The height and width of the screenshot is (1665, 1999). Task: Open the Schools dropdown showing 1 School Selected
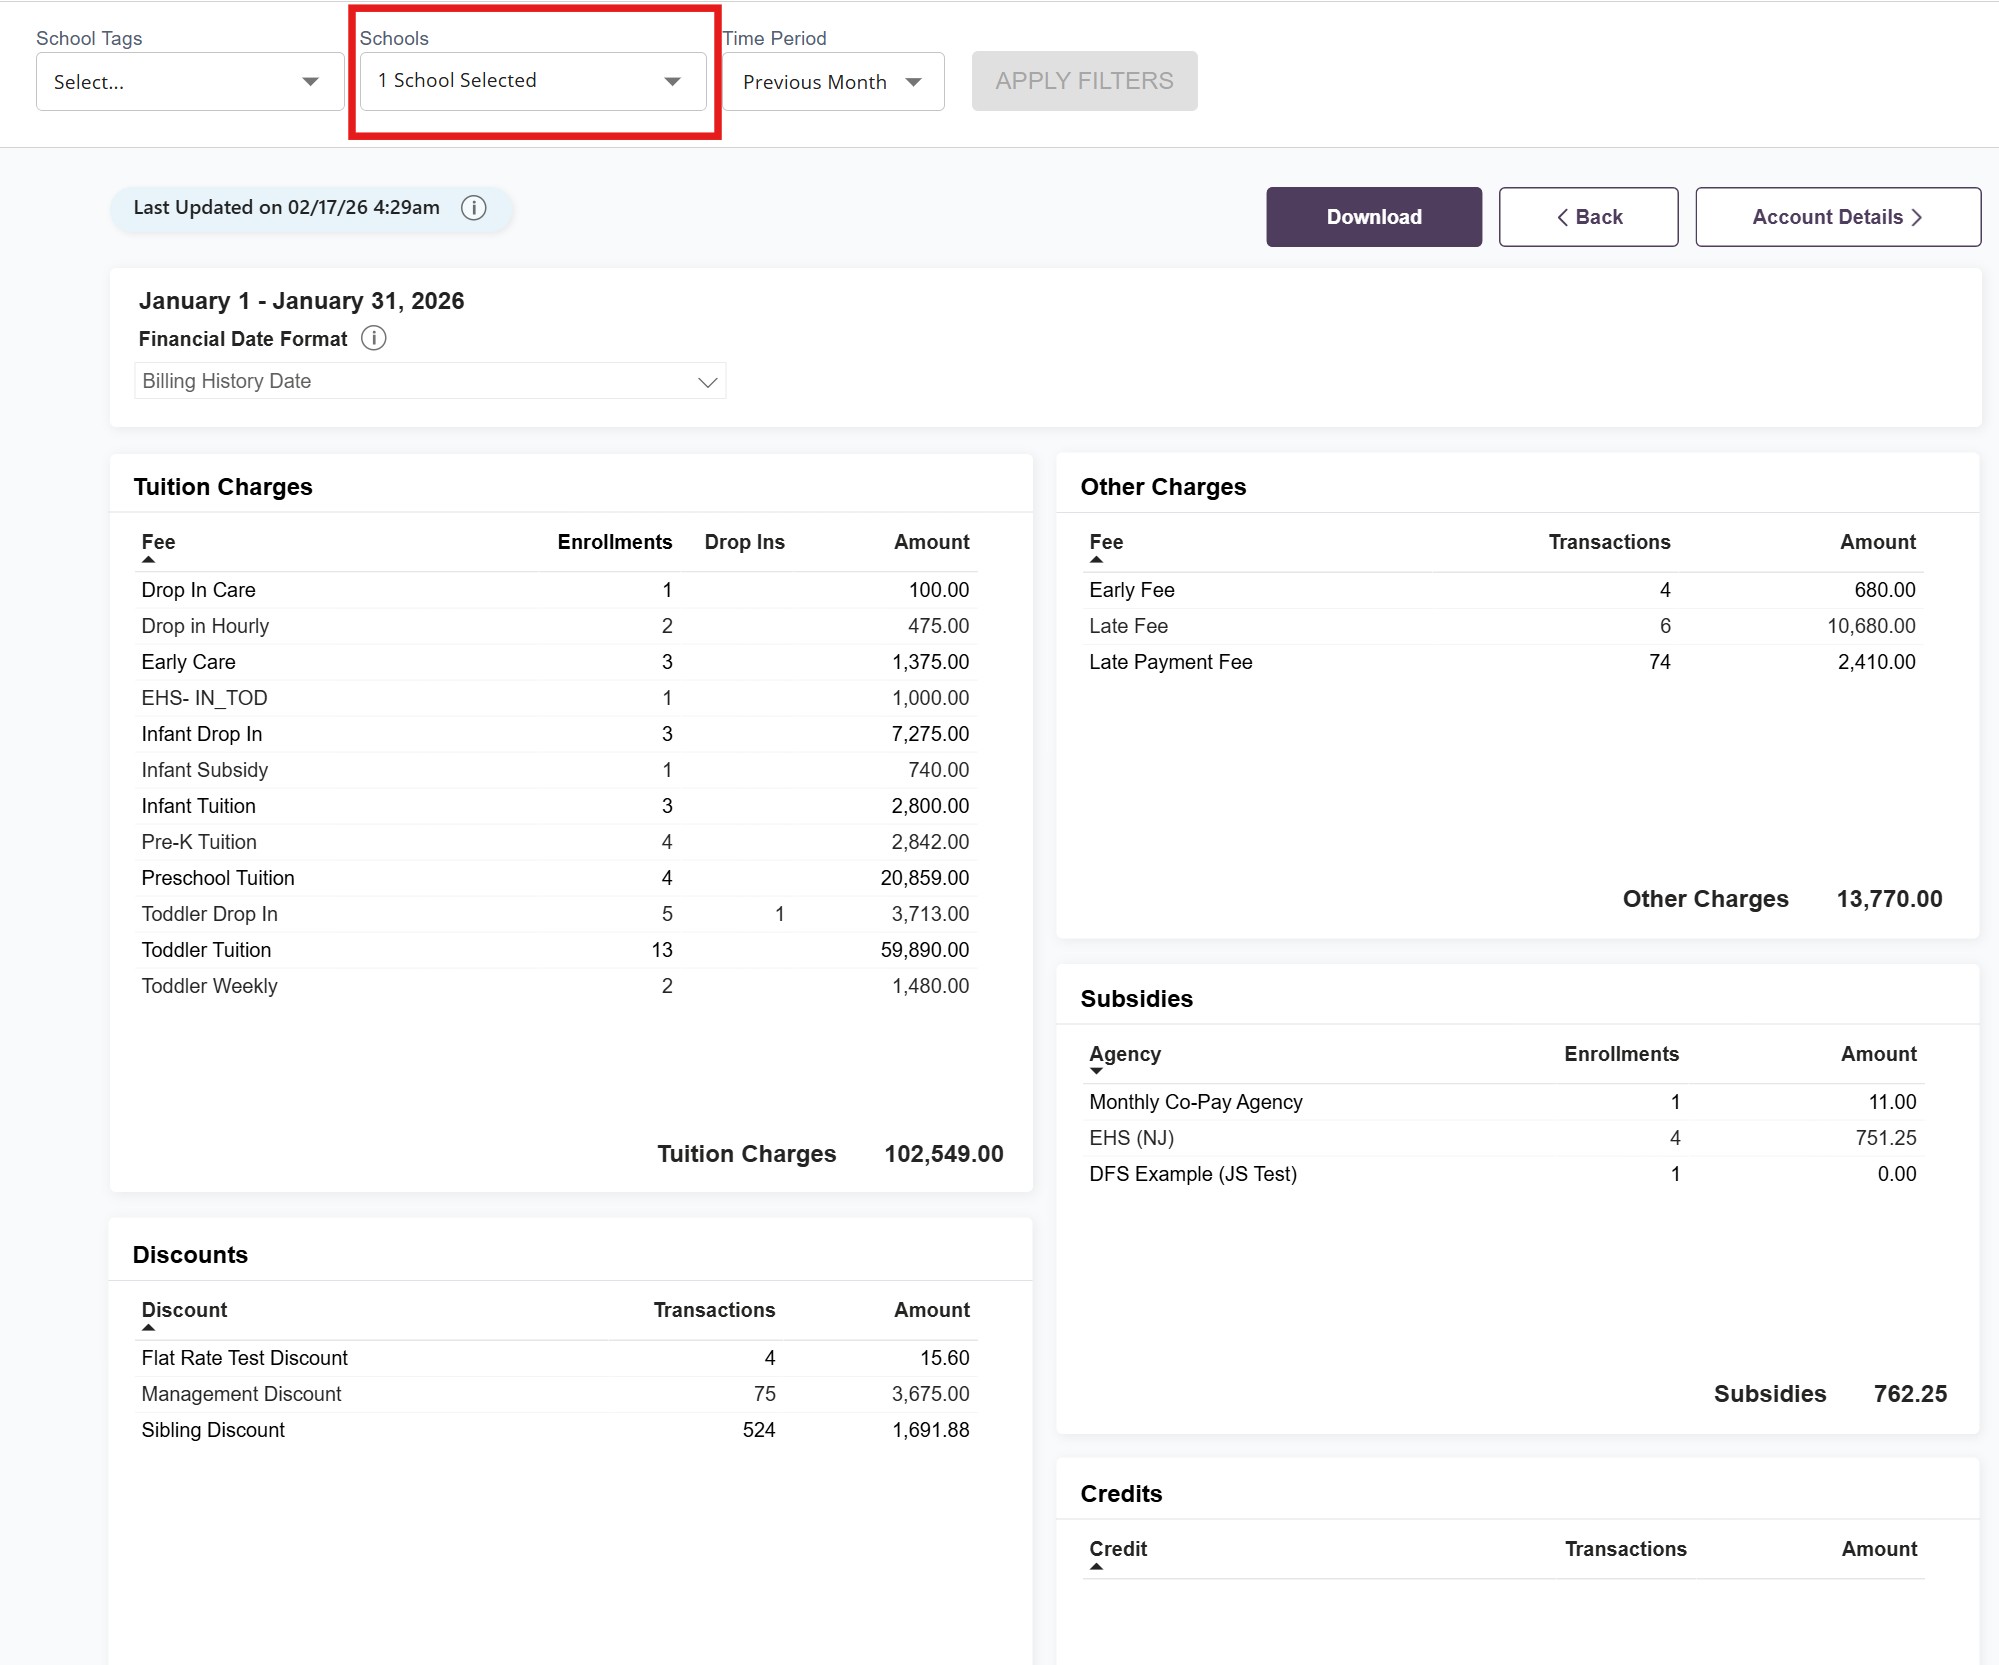click(x=532, y=81)
